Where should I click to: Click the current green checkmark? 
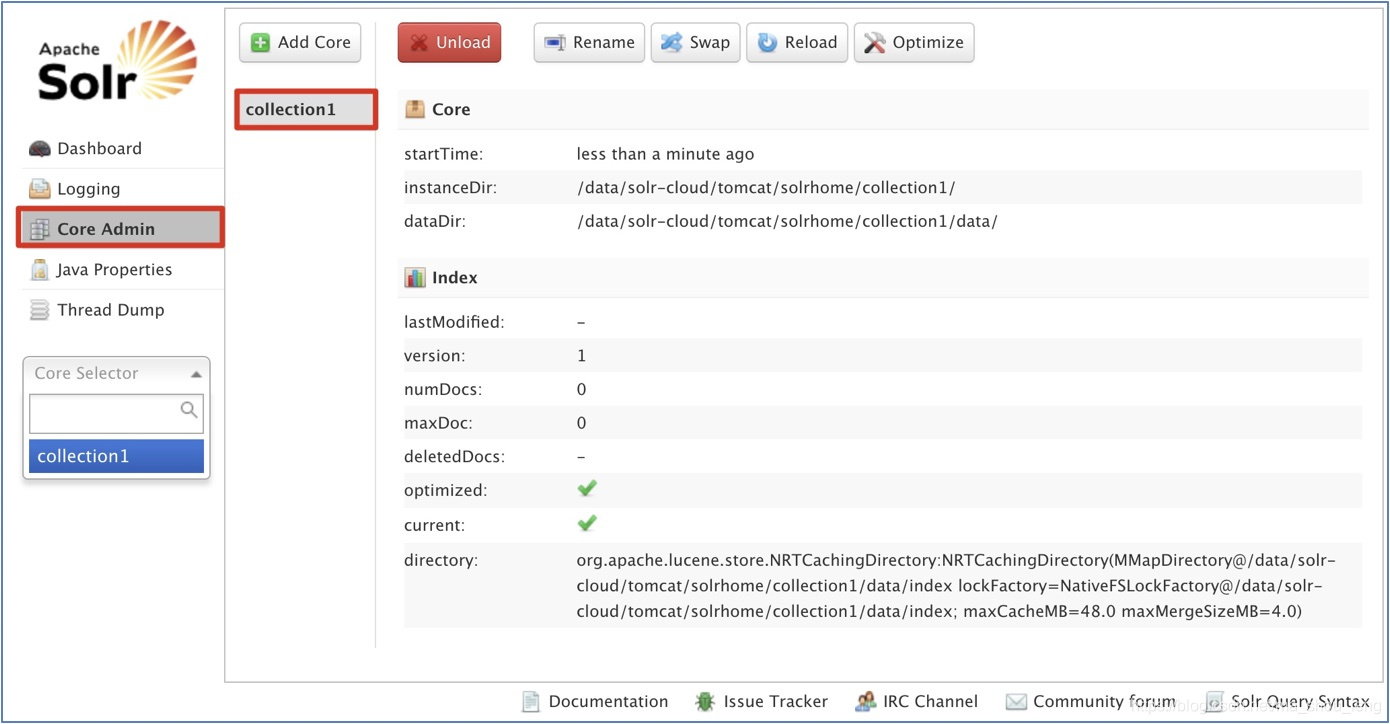(x=587, y=522)
